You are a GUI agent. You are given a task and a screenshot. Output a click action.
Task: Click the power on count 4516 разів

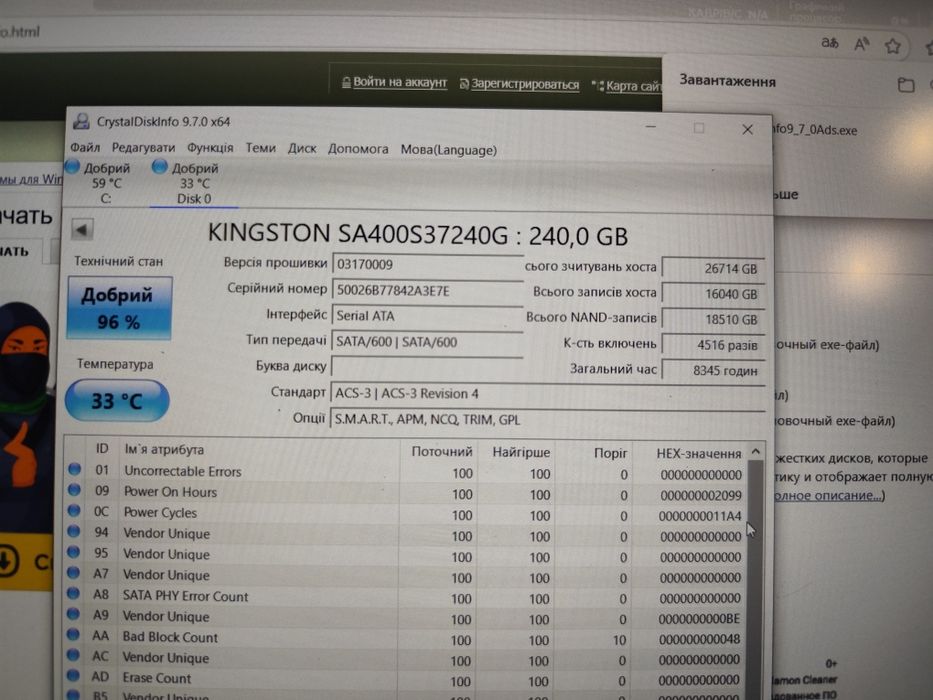(713, 345)
